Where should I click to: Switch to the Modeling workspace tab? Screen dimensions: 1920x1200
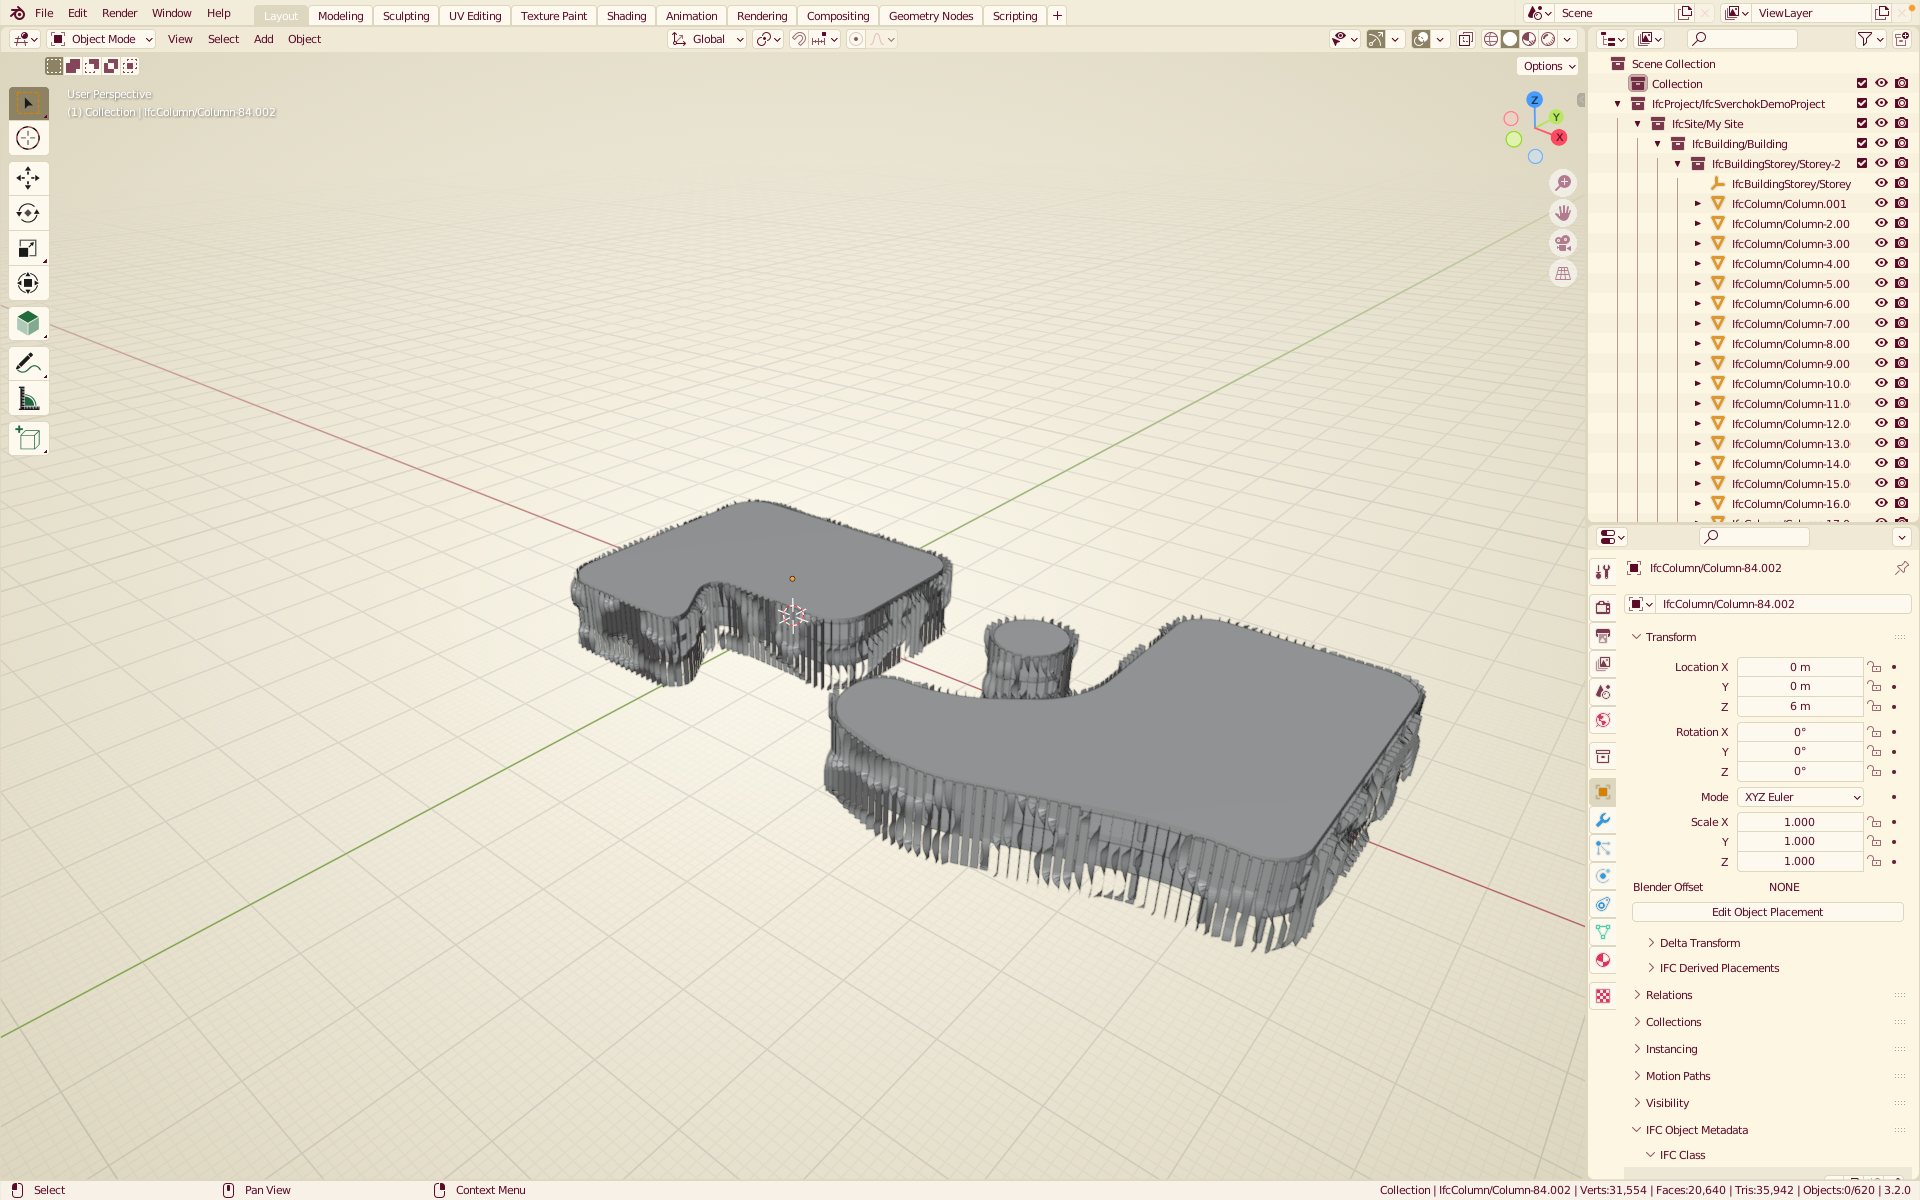(340, 16)
